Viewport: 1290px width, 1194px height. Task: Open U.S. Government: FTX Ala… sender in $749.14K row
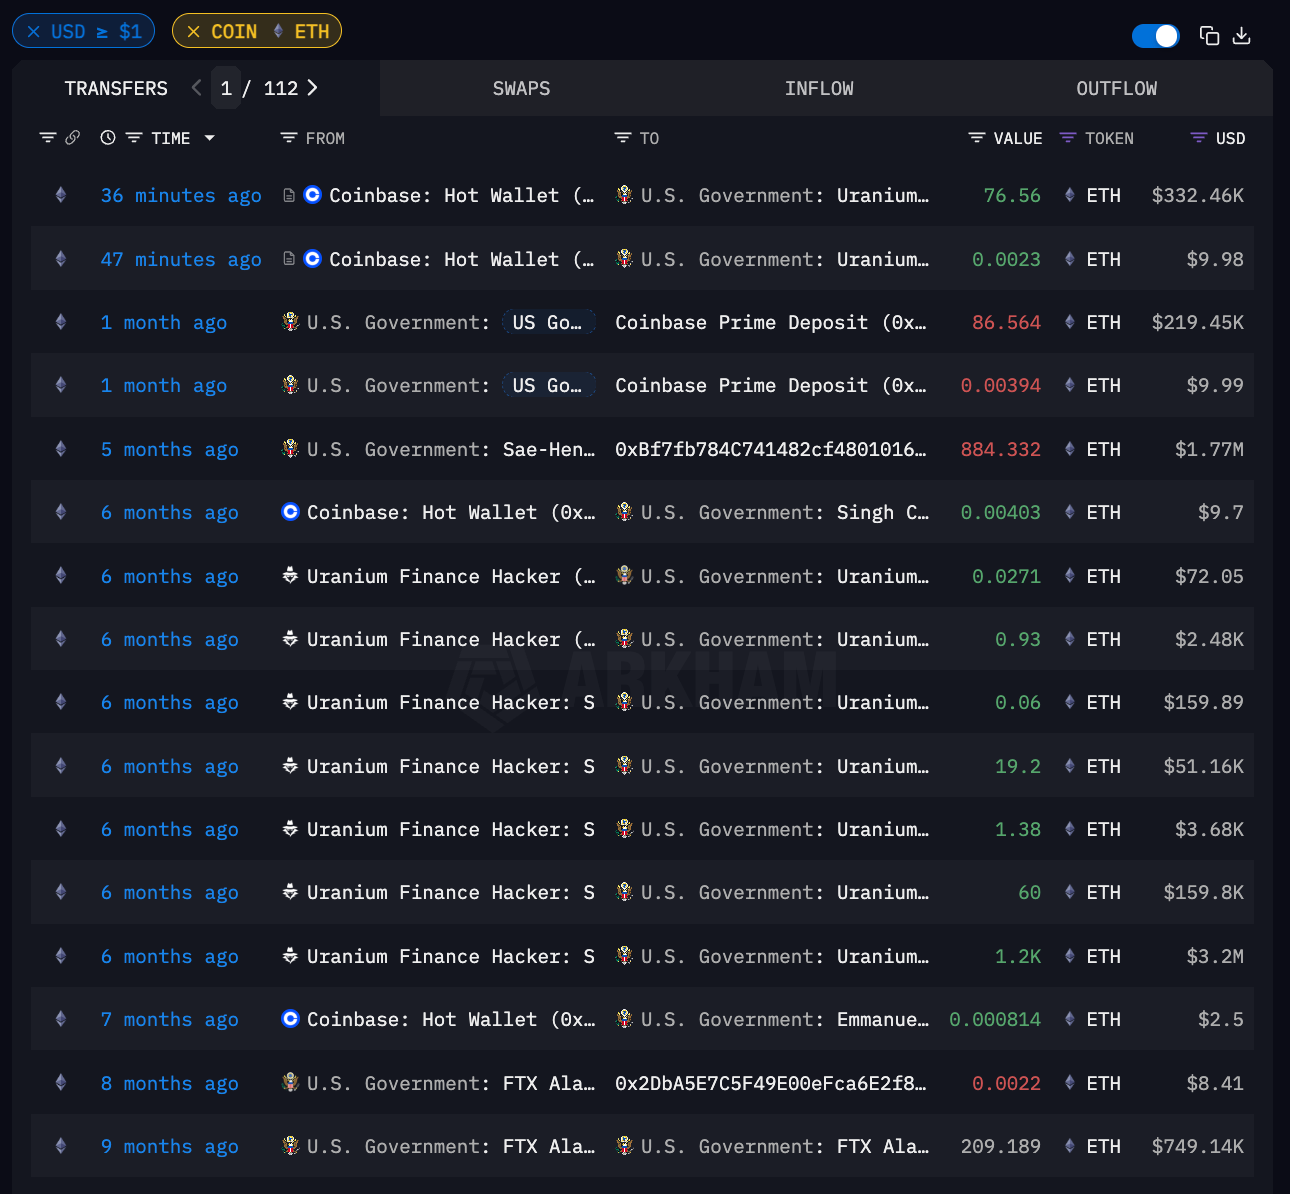[451, 1147]
